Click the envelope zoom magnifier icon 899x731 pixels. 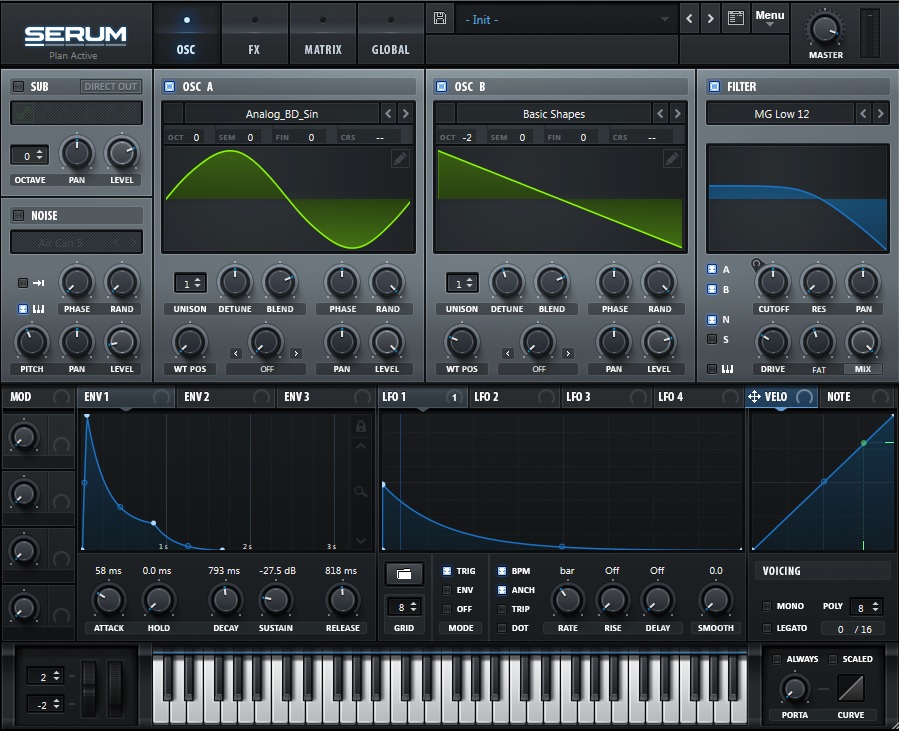pos(361,491)
